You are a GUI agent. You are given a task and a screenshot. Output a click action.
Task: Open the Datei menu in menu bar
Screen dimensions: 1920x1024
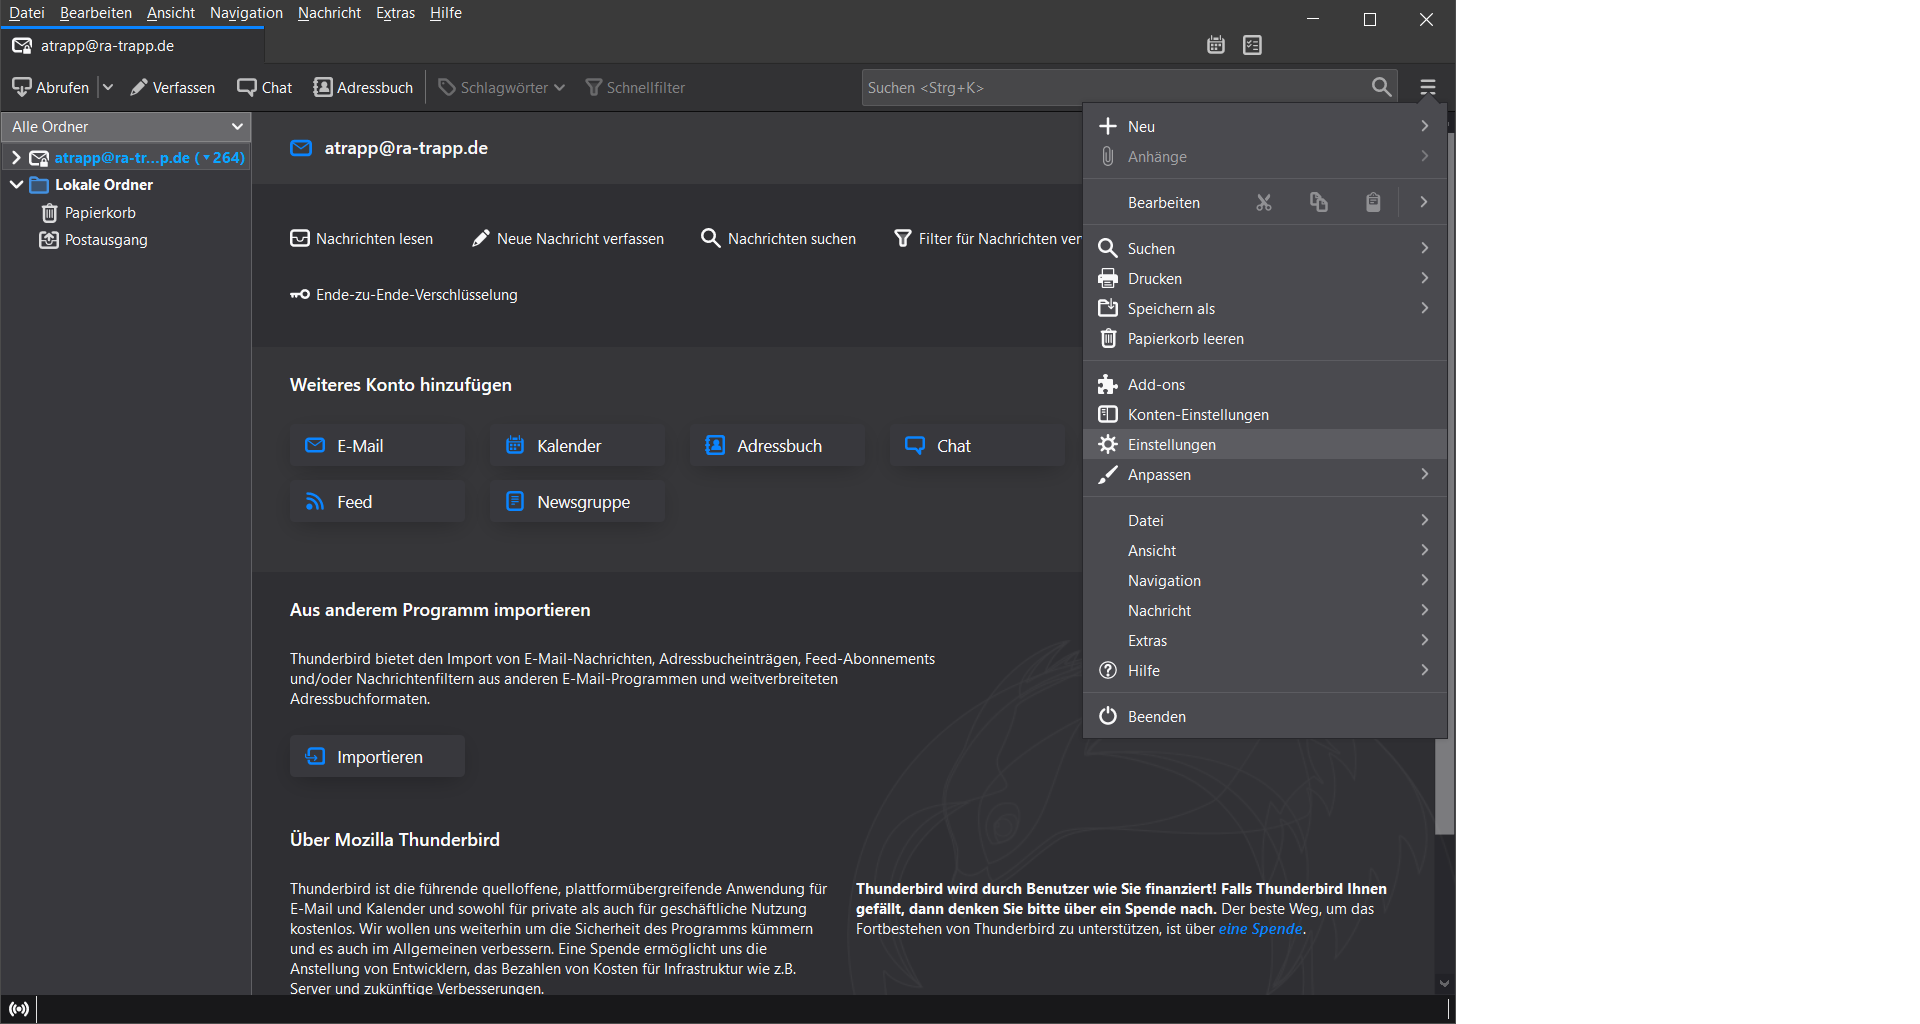tap(27, 13)
